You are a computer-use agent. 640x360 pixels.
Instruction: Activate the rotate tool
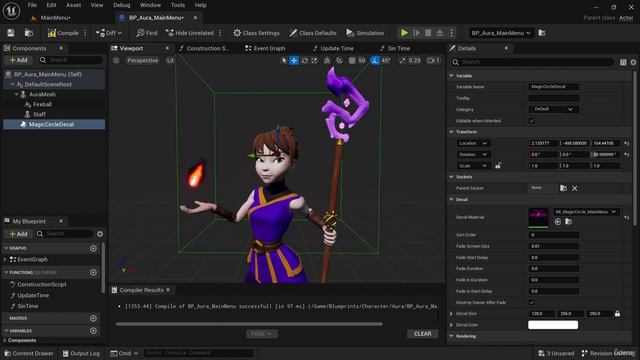304,60
